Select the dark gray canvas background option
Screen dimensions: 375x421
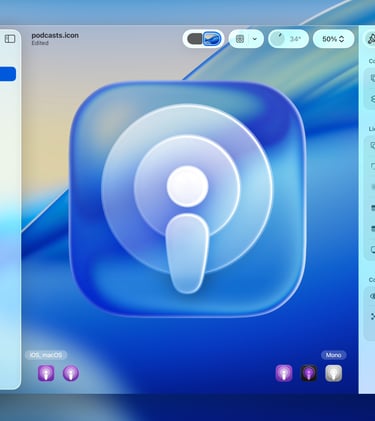[195, 39]
